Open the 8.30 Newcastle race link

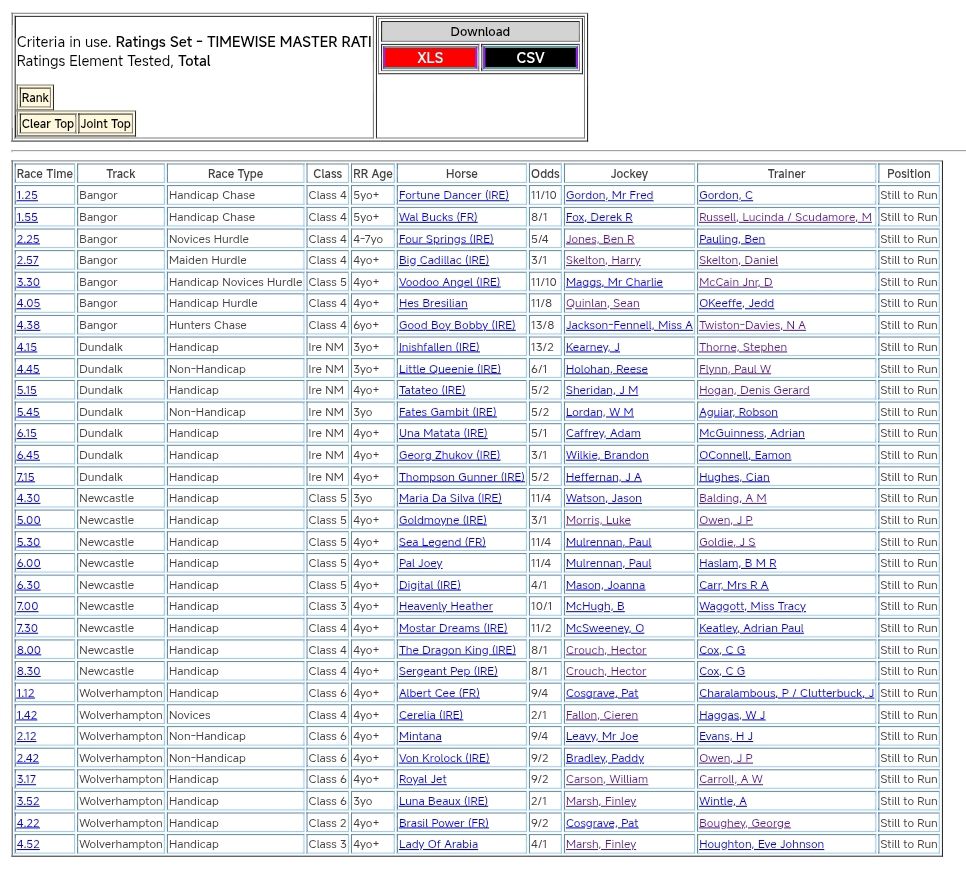click(x=28, y=672)
